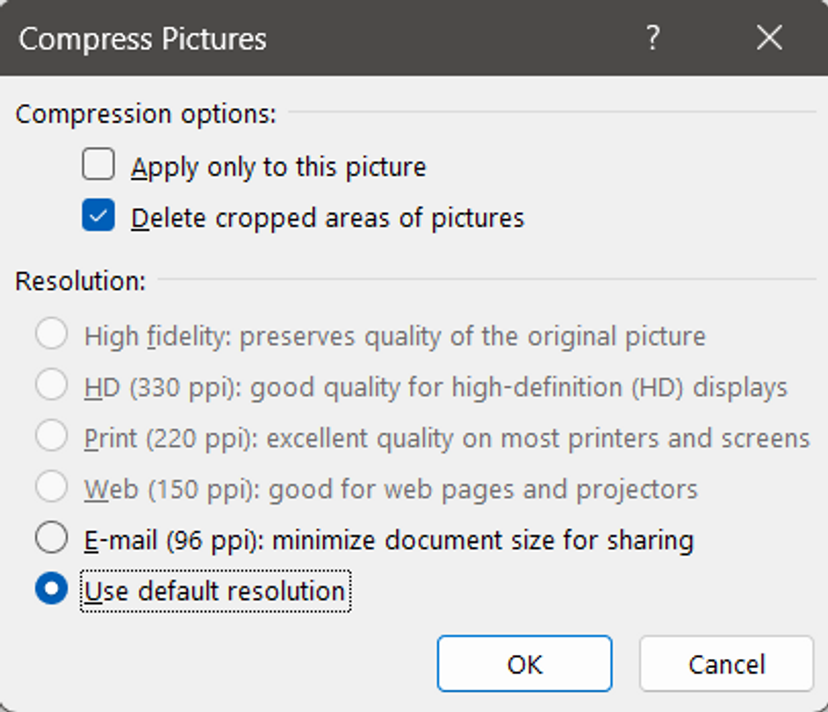Keep Use default resolution selected
Screen dimensions: 828x712
pyautogui.click(x=51, y=589)
